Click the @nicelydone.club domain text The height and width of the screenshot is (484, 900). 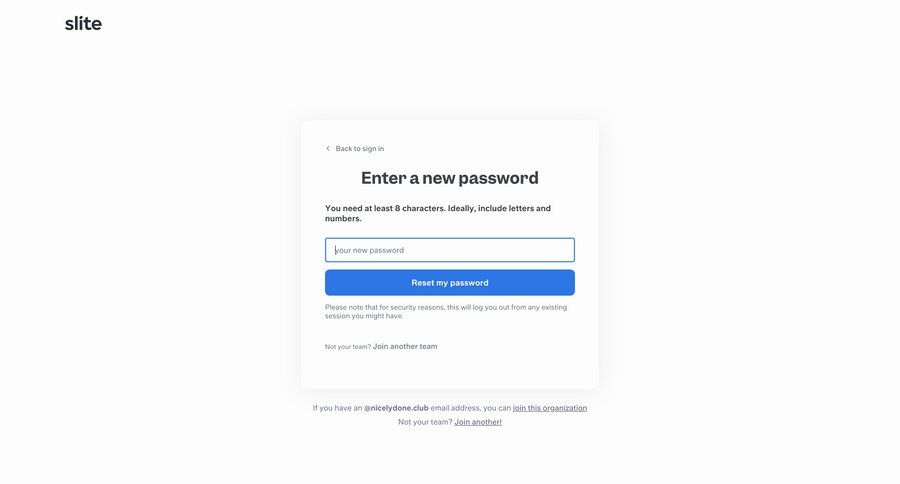[396, 408]
